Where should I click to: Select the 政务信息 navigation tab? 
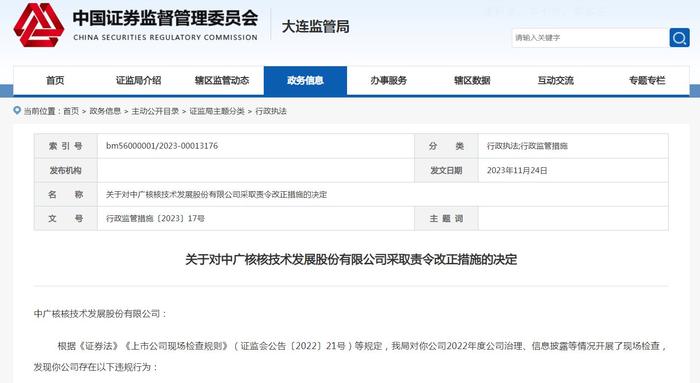click(x=305, y=81)
